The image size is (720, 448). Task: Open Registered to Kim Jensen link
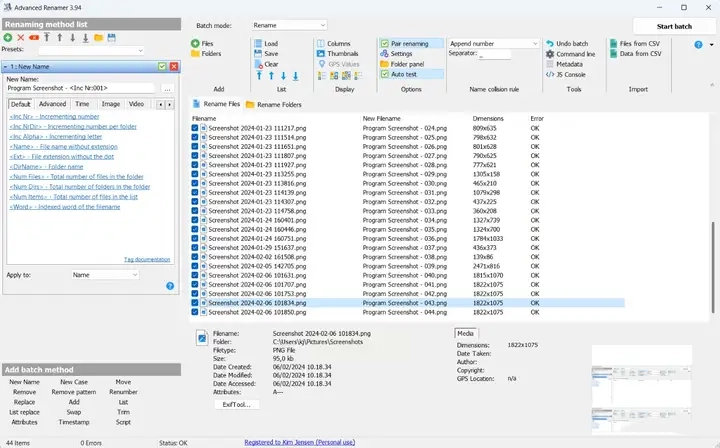point(299,442)
